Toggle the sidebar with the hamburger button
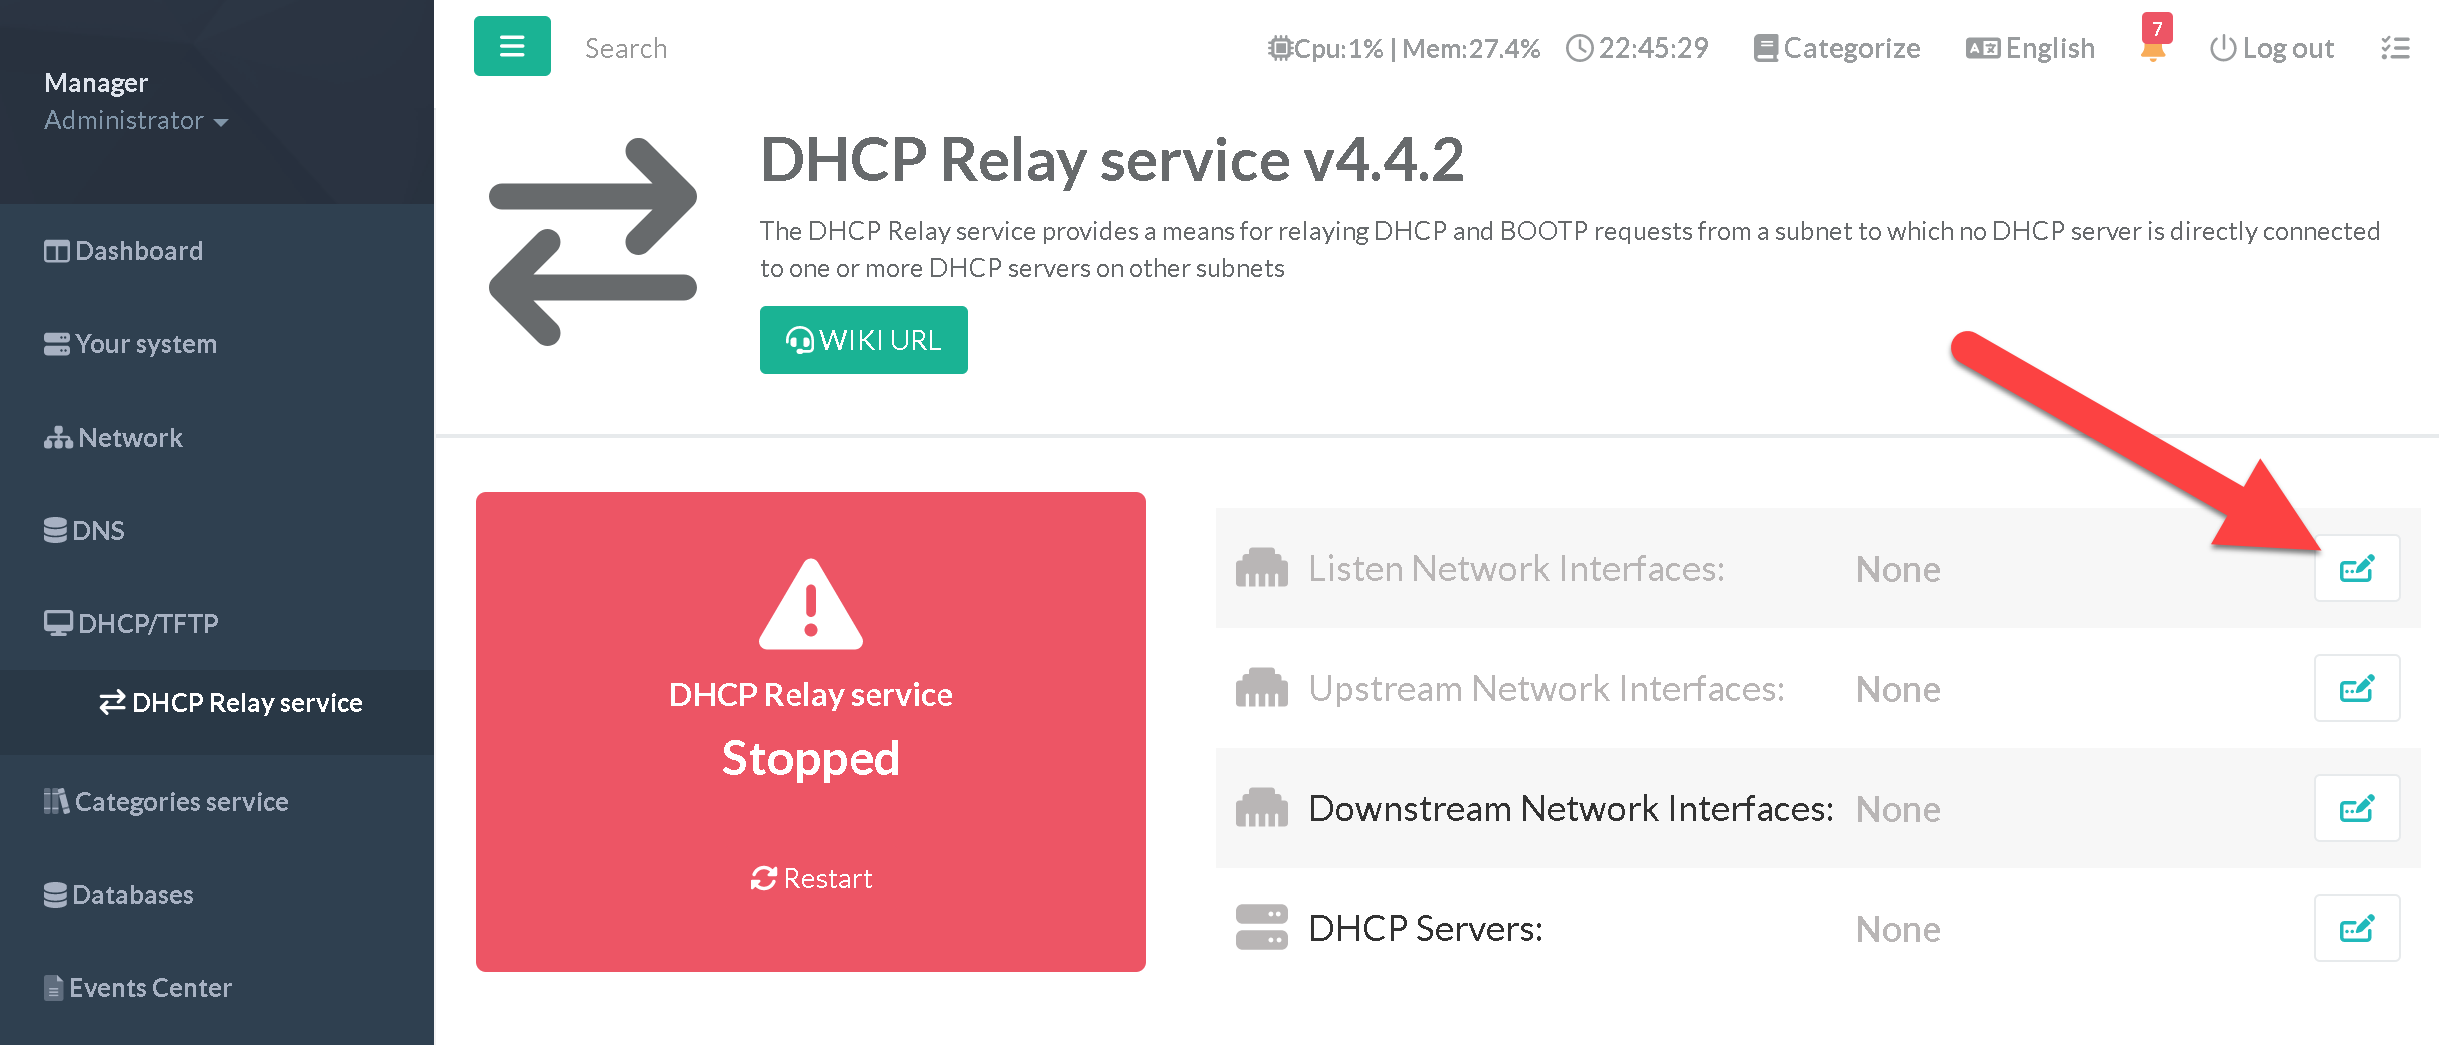 tap(512, 46)
